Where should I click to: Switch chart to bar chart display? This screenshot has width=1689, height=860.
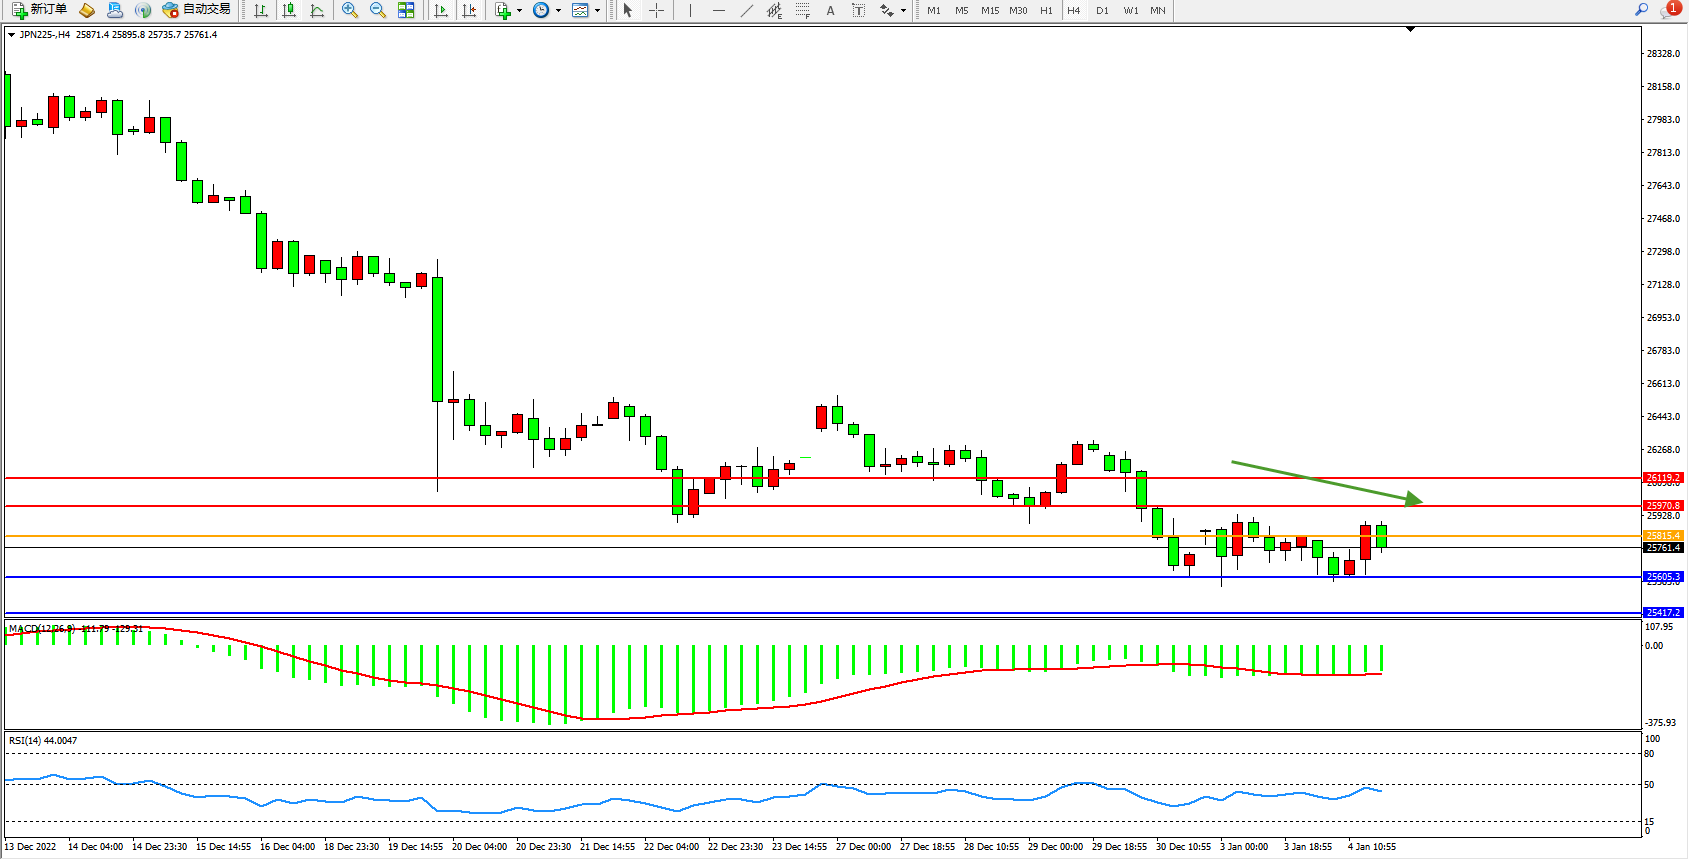261,10
